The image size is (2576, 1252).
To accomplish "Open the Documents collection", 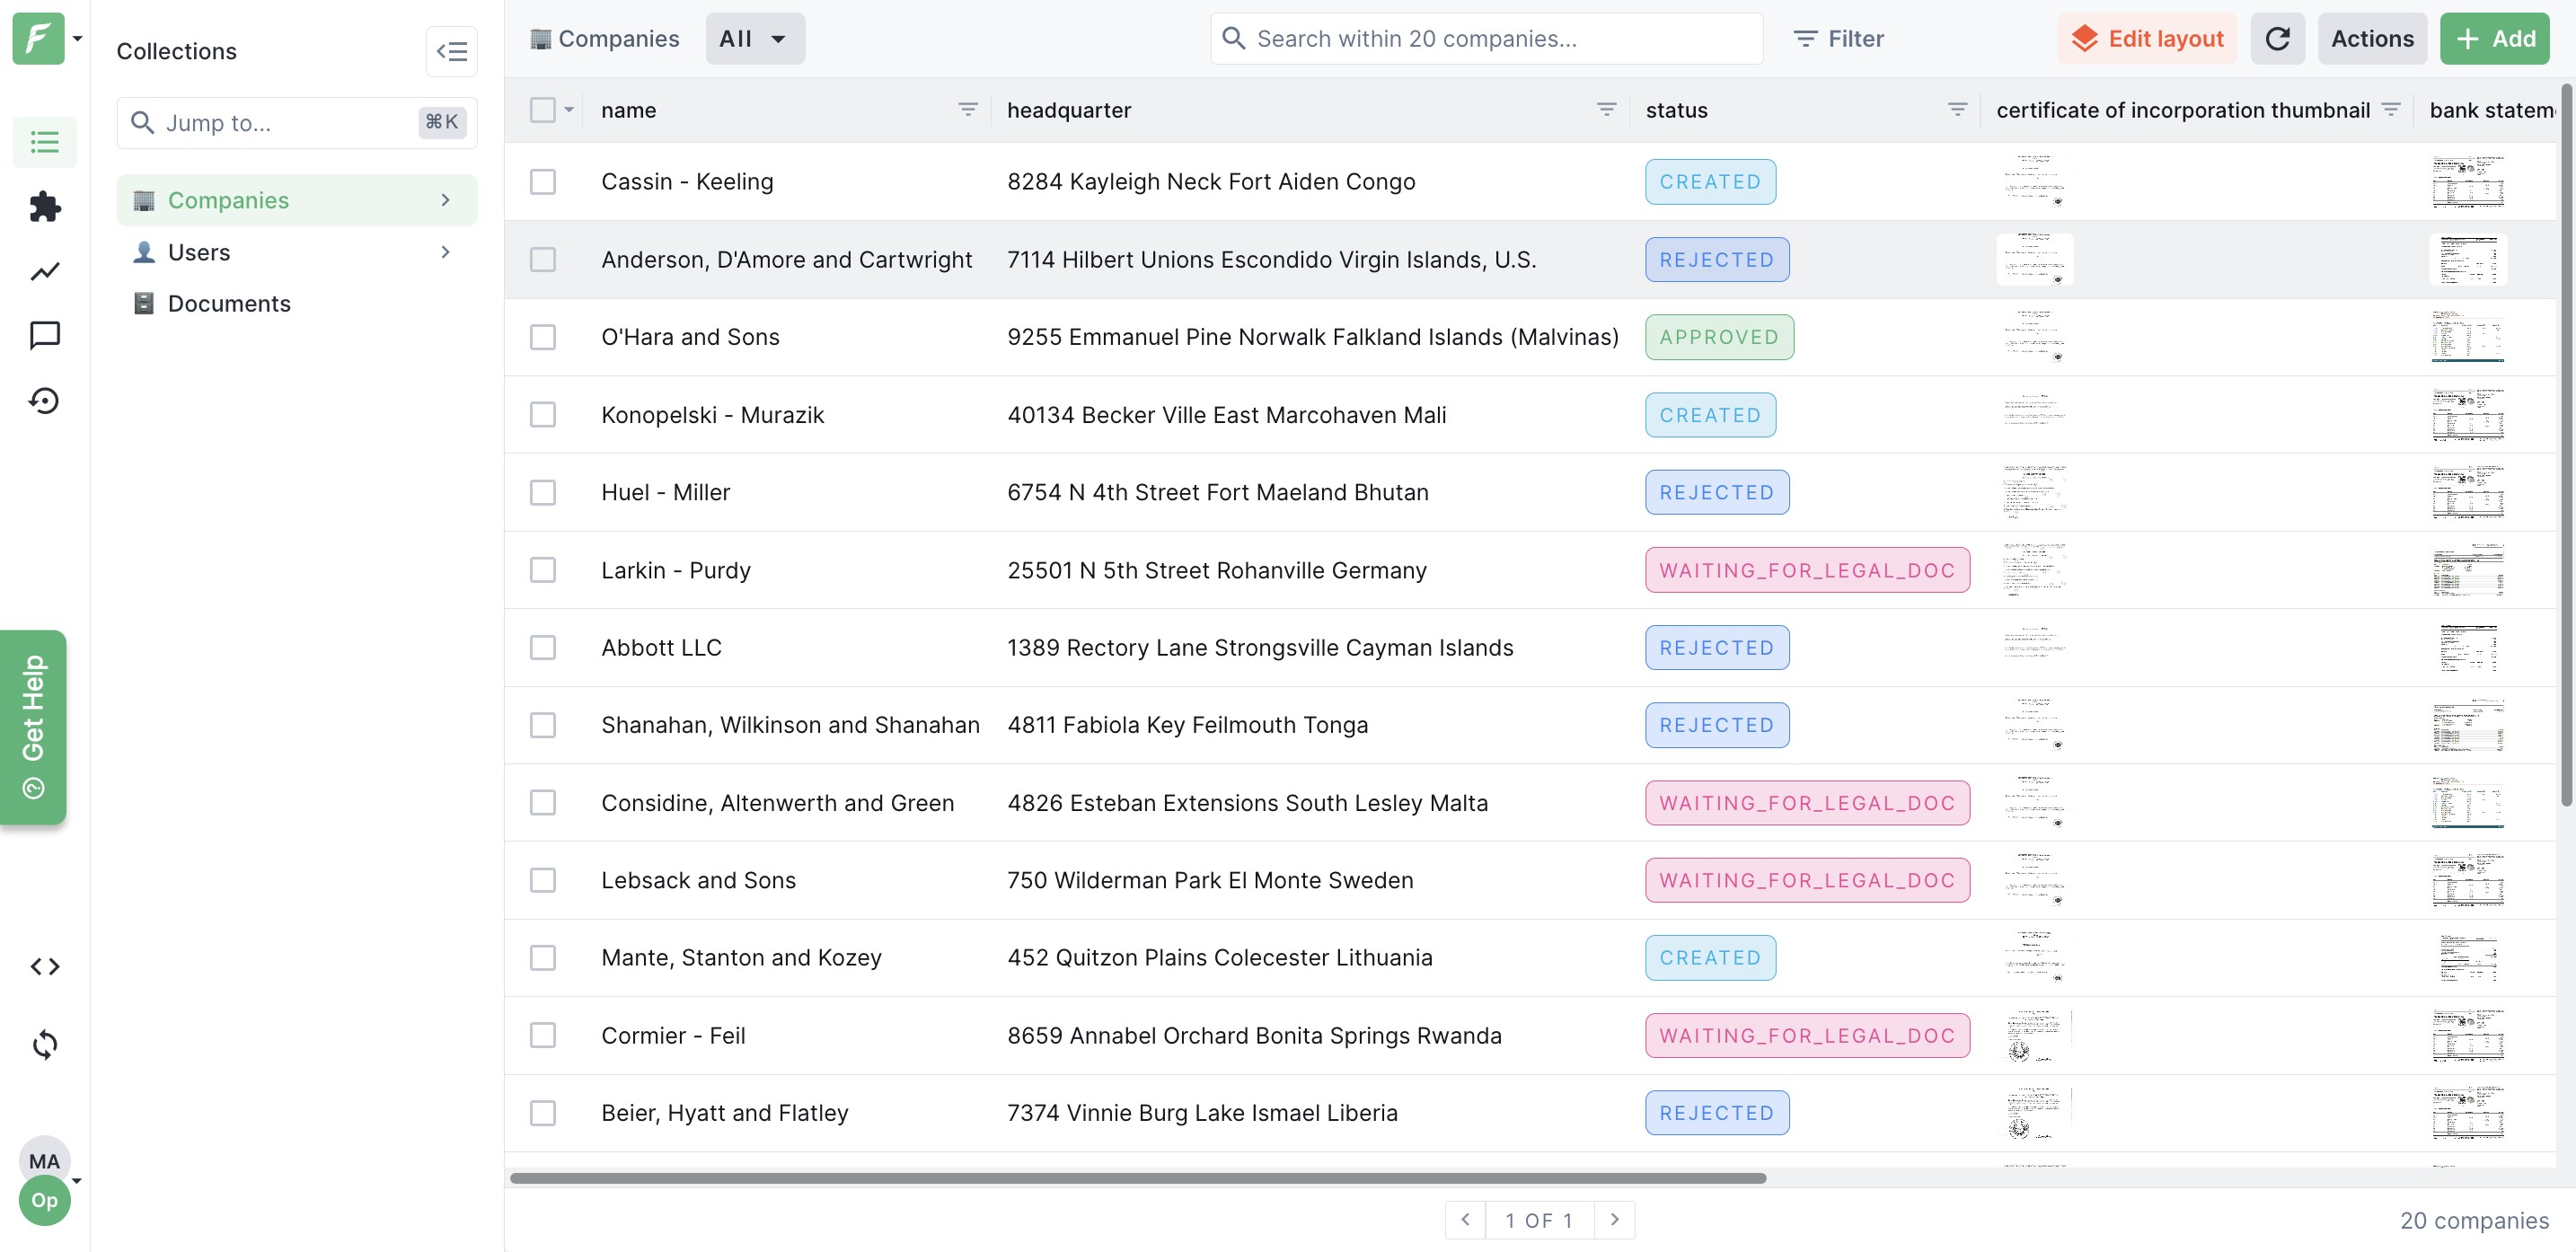I will (x=229, y=304).
